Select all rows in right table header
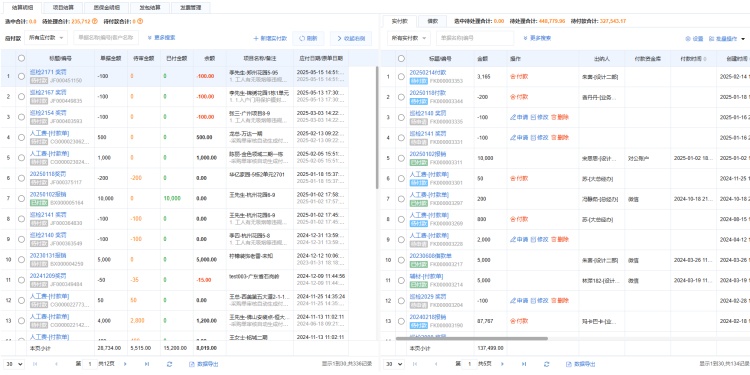The height and width of the screenshot is (375, 750). pos(401,58)
